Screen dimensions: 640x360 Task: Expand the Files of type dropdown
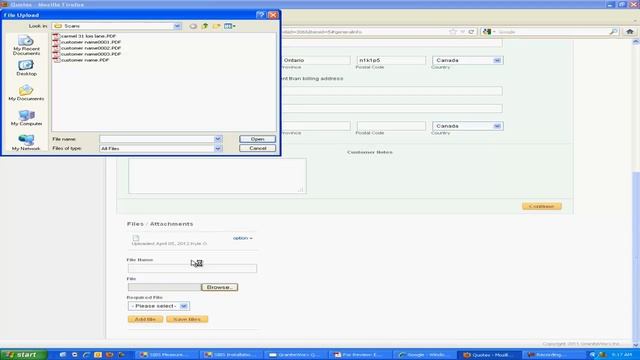pyautogui.click(x=218, y=149)
